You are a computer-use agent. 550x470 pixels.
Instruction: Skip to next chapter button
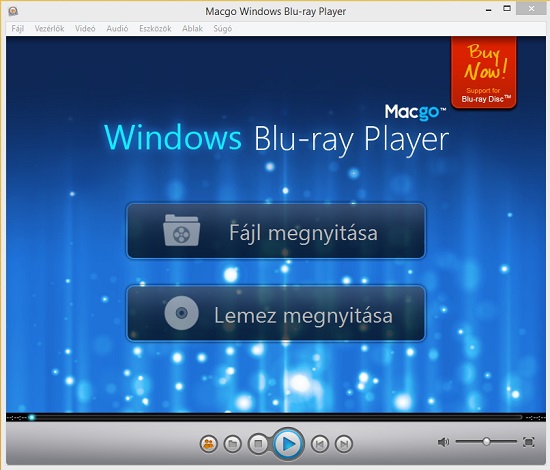344,444
